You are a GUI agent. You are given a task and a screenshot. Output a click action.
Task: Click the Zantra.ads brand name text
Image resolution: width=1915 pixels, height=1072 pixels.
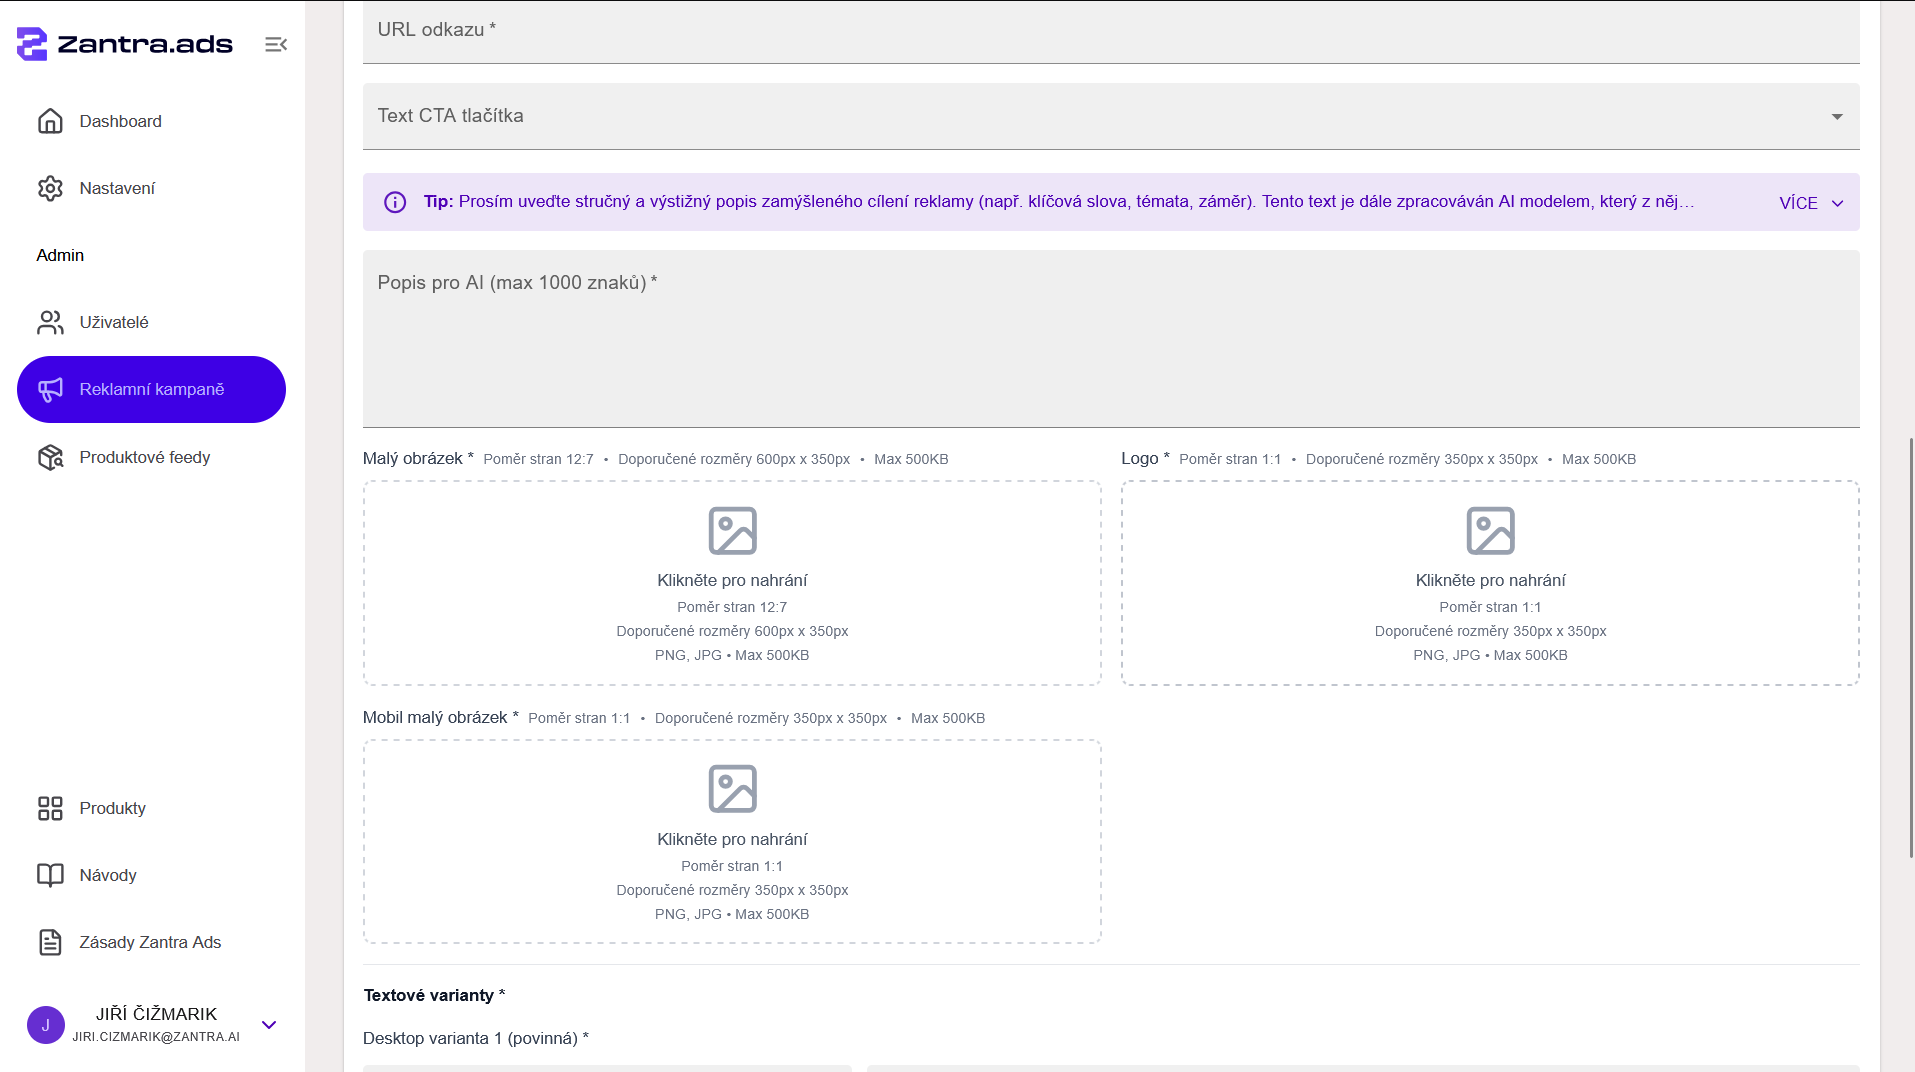click(145, 44)
